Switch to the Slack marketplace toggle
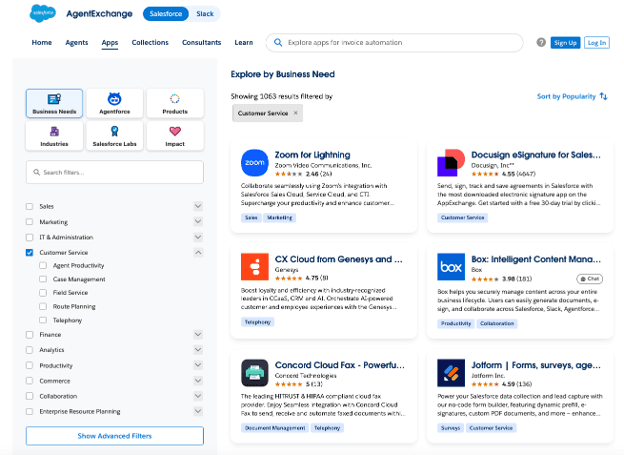This screenshot has width=624, height=455. tap(205, 14)
